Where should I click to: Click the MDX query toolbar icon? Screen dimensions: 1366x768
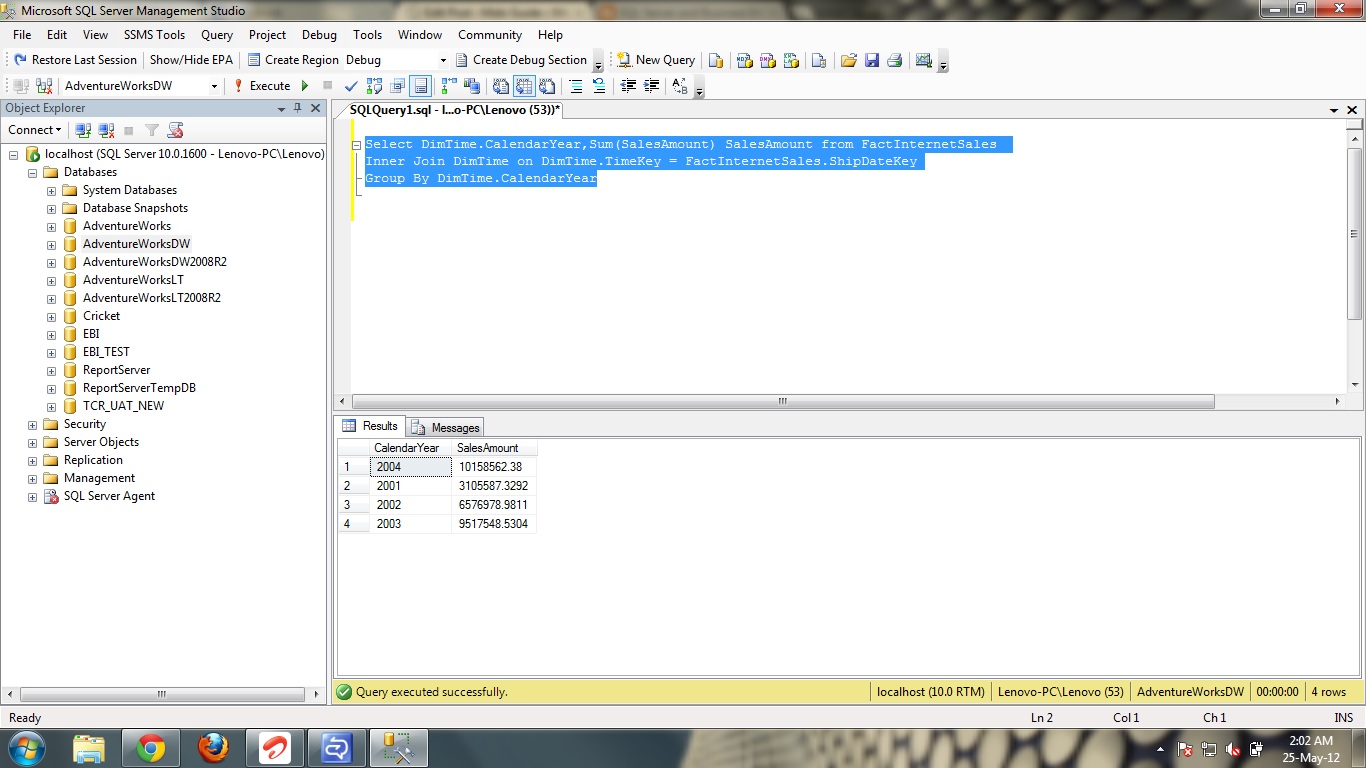click(x=744, y=60)
